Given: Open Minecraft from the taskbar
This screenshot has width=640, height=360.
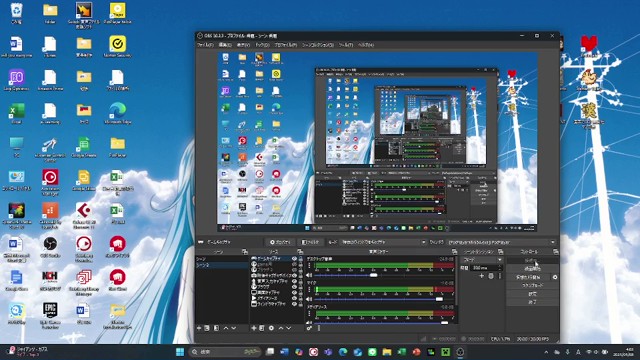Looking at the screenshot, I should coord(445,352).
